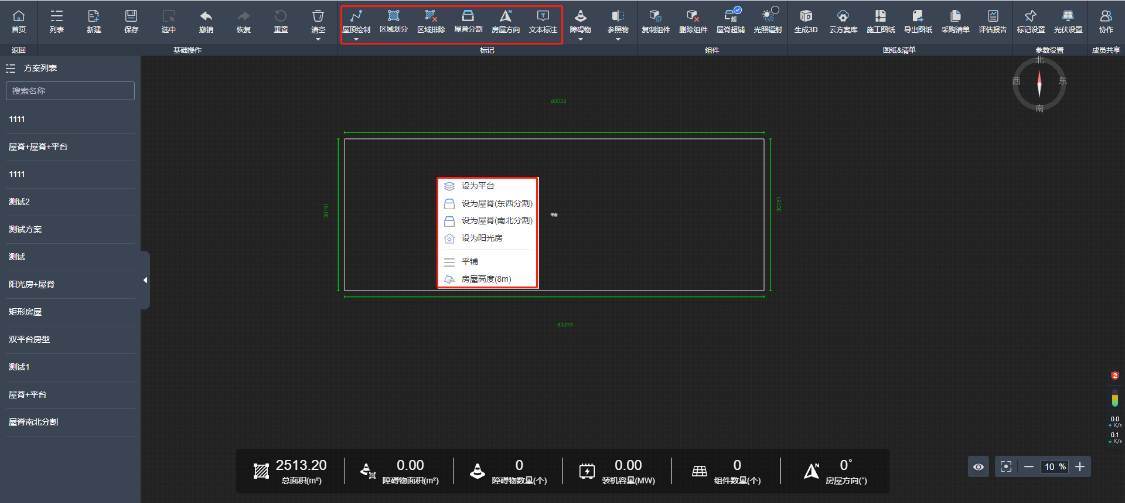Zoom out with the minus button
Image resolution: width=1125 pixels, height=503 pixels.
pos(1029,466)
